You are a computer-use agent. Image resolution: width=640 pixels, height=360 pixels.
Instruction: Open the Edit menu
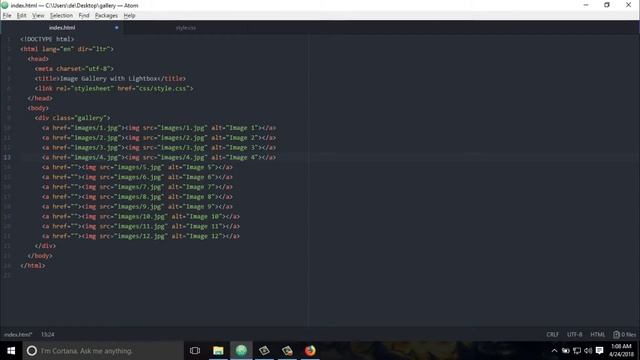pos(22,16)
